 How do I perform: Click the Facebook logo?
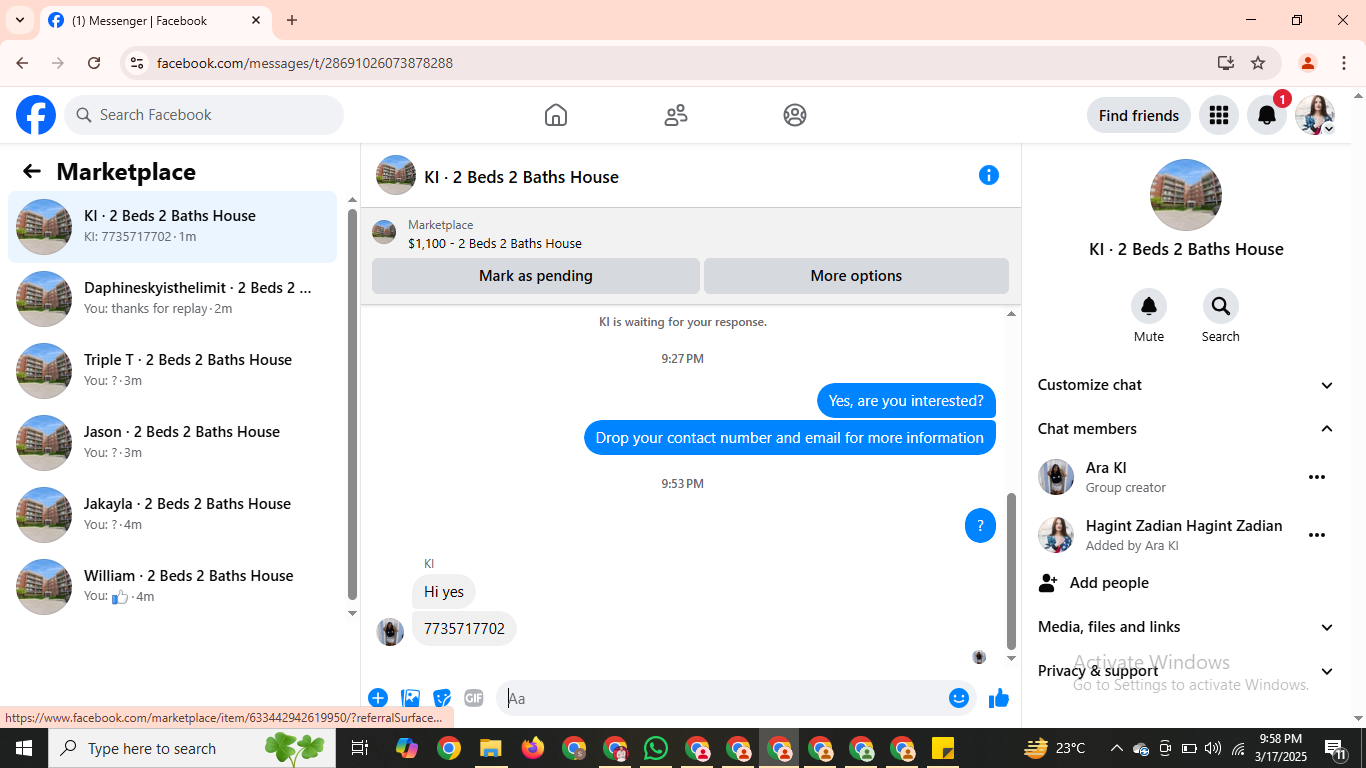[36, 115]
